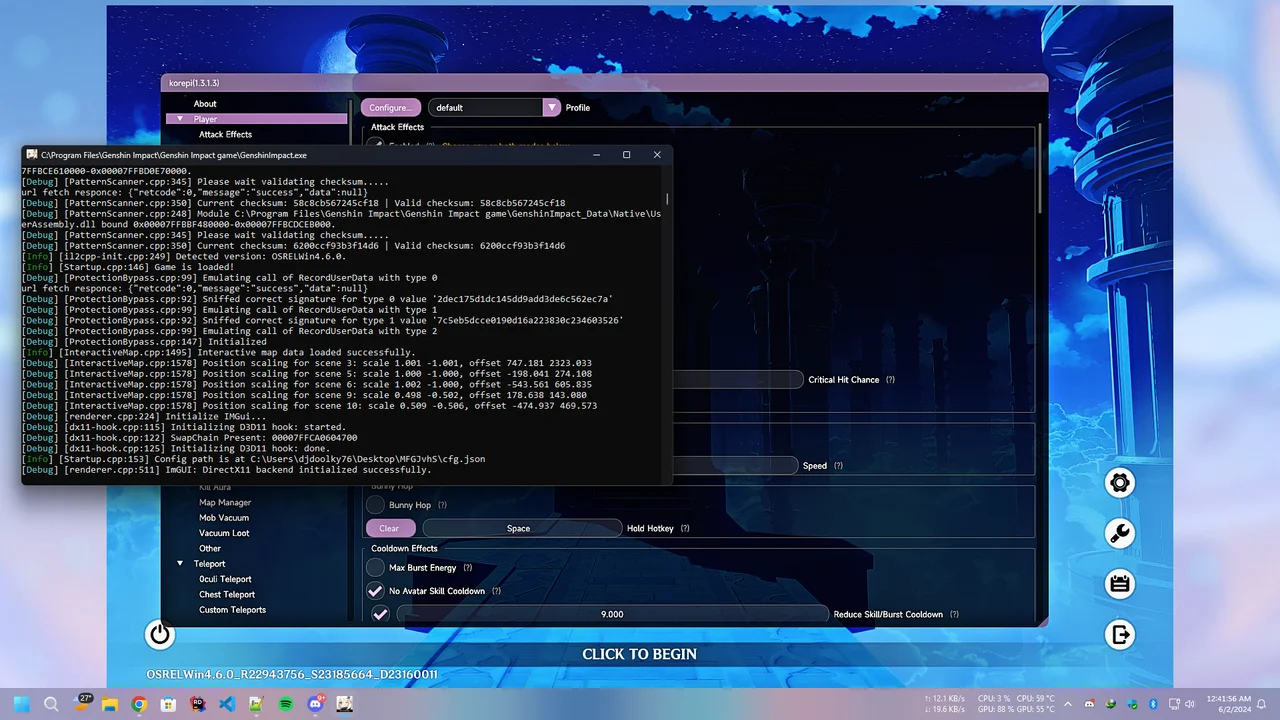Select About in the sidebar
Viewport: 1280px width, 720px height.
(x=205, y=104)
